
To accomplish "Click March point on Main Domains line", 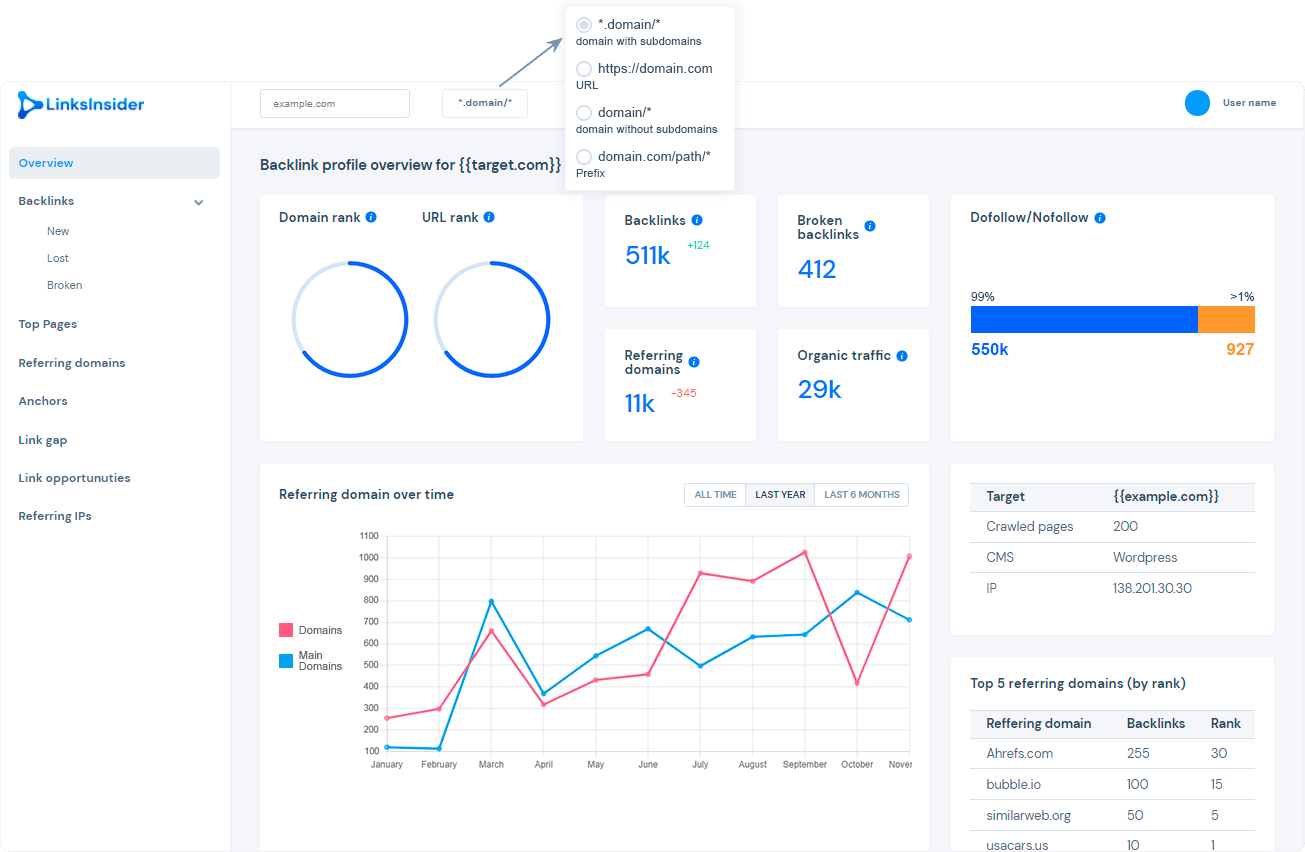I will (x=491, y=601).
